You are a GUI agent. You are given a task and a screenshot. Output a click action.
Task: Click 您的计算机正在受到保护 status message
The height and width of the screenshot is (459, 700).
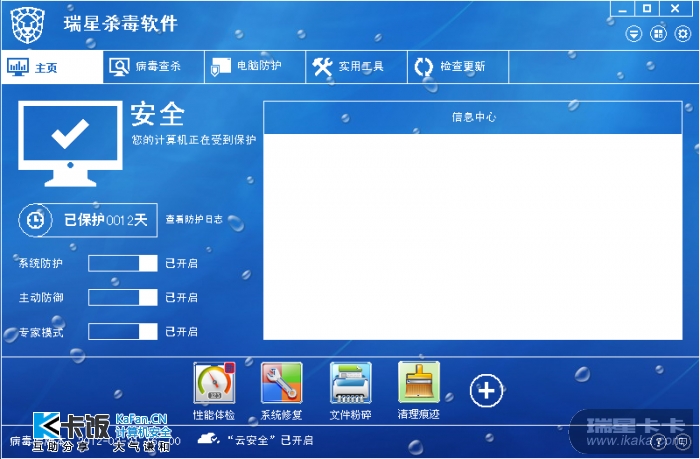coord(194,140)
